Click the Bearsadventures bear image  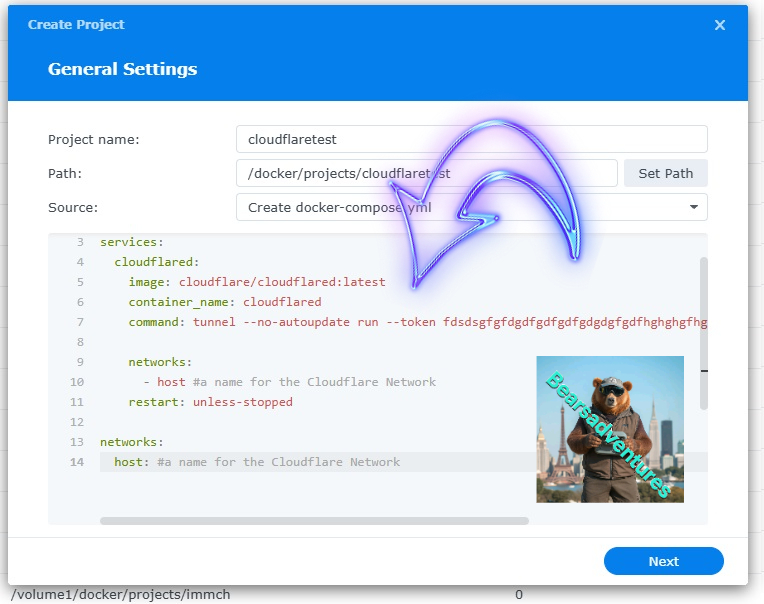pos(610,429)
